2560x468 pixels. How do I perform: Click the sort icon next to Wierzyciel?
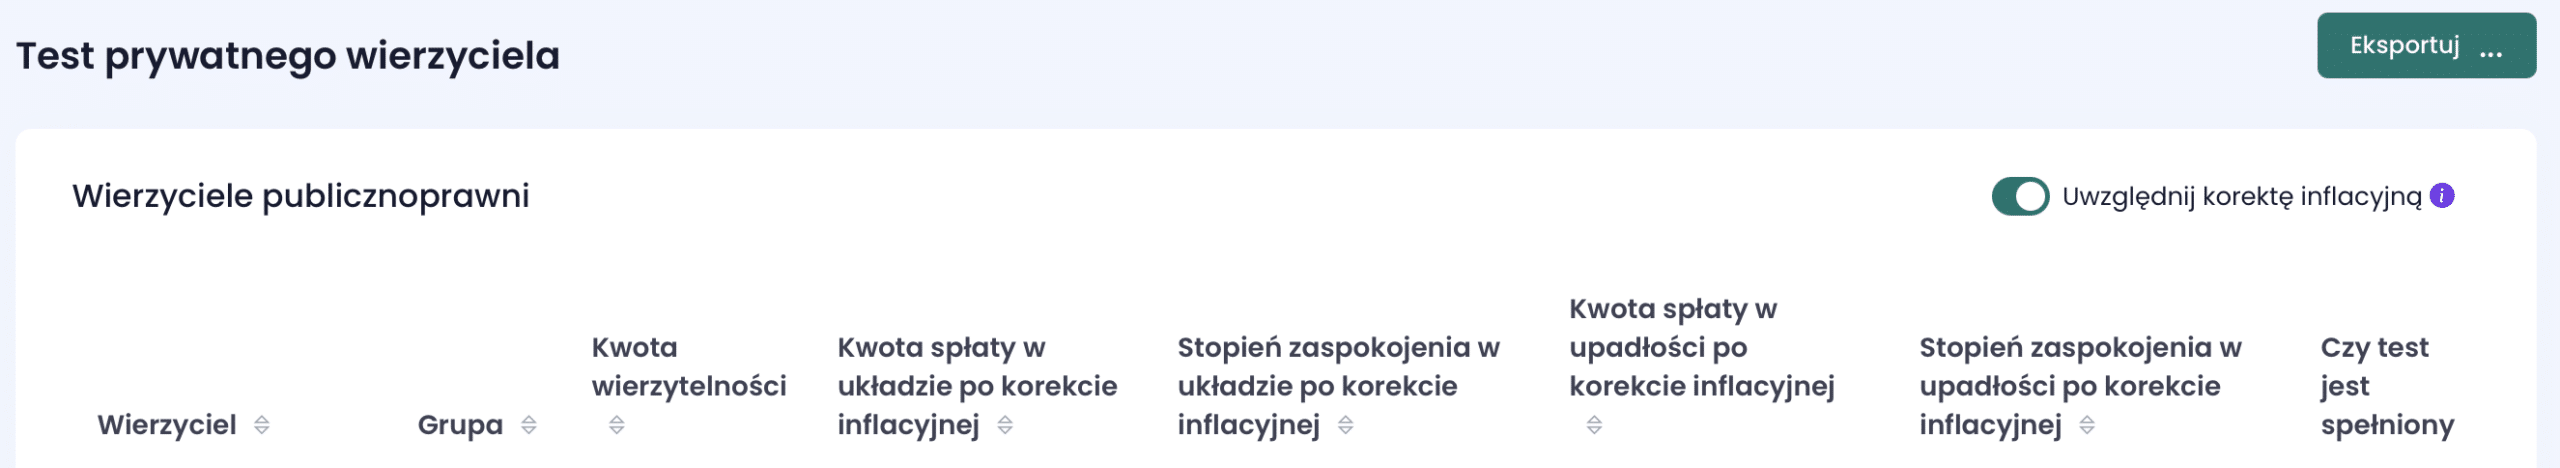[x=262, y=425]
